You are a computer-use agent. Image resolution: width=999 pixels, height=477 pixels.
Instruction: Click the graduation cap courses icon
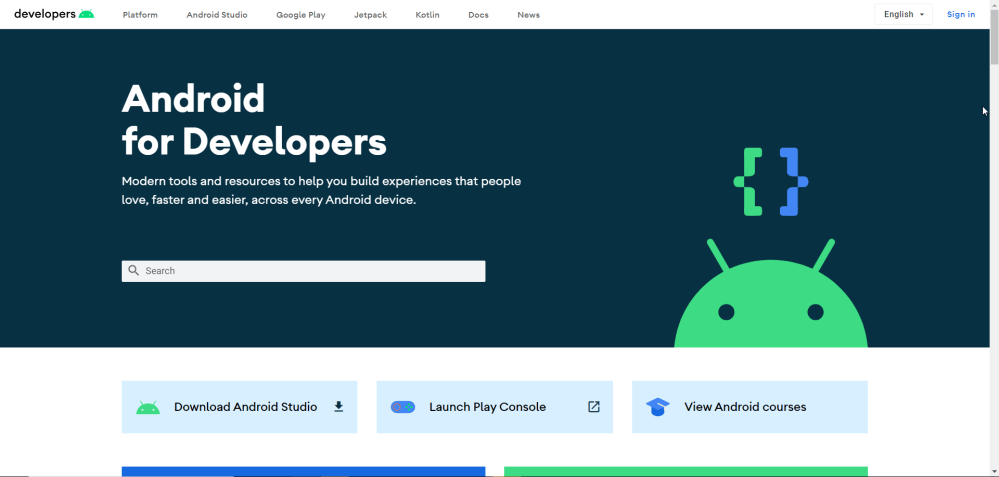pos(658,407)
